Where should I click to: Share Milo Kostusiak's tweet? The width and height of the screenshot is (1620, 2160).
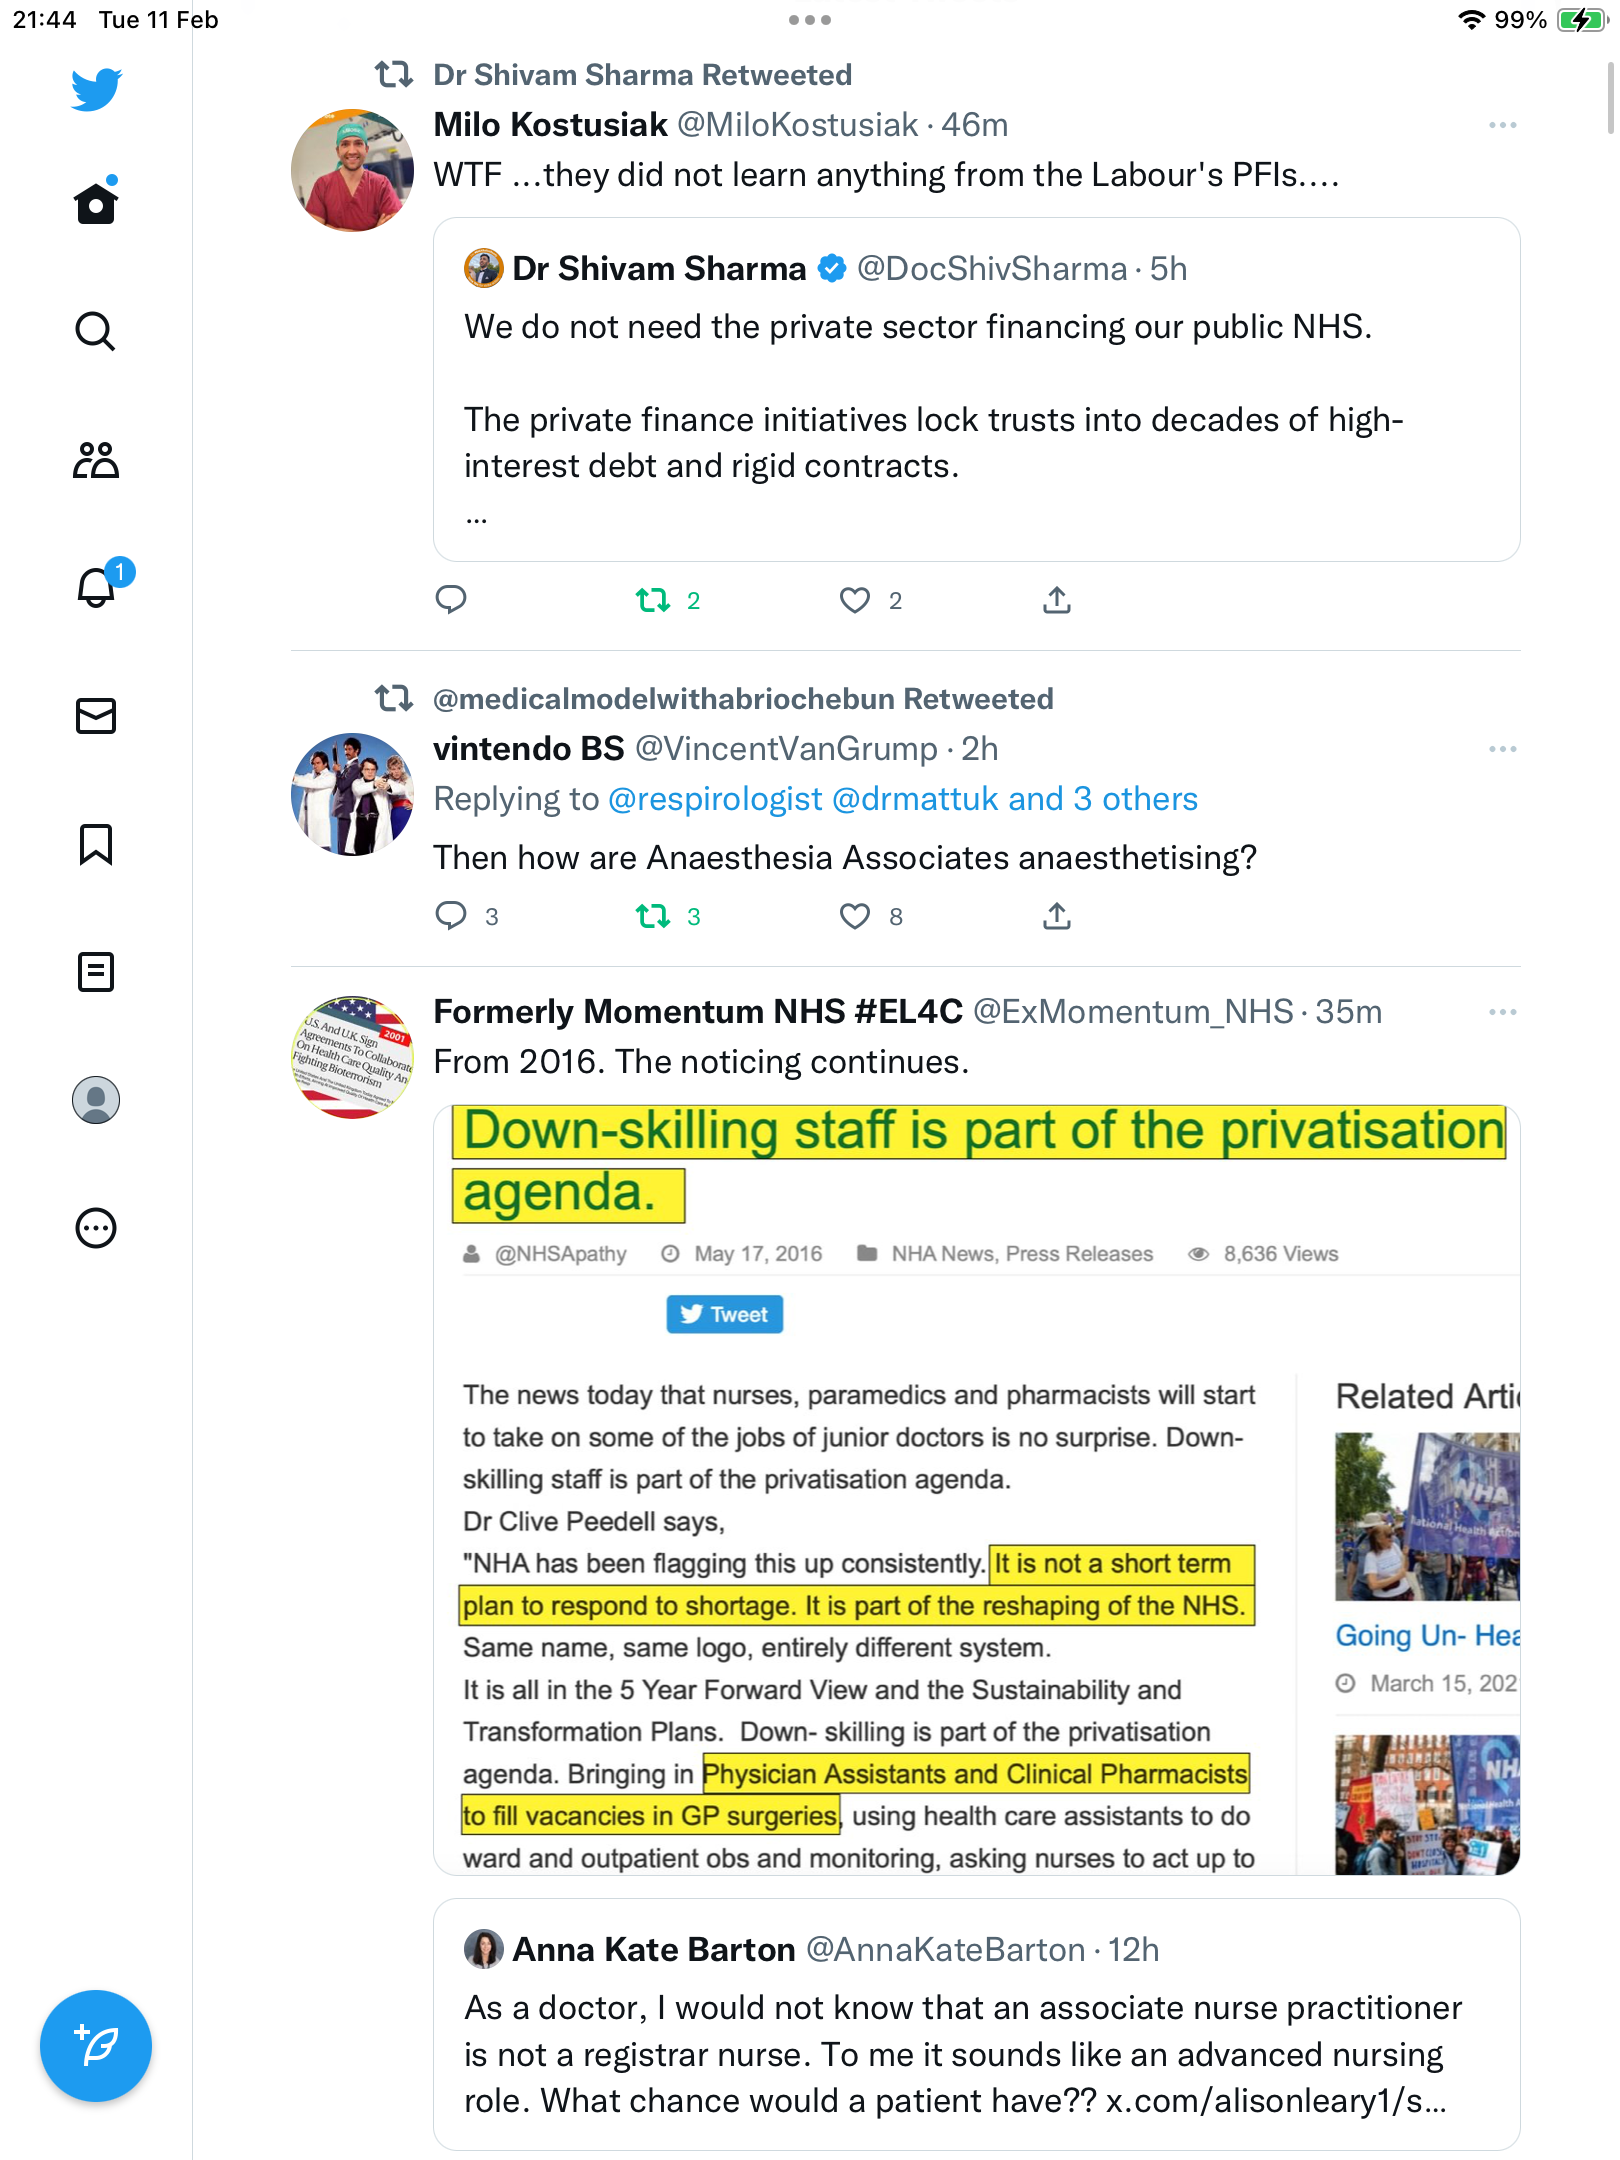coord(1057,600)
